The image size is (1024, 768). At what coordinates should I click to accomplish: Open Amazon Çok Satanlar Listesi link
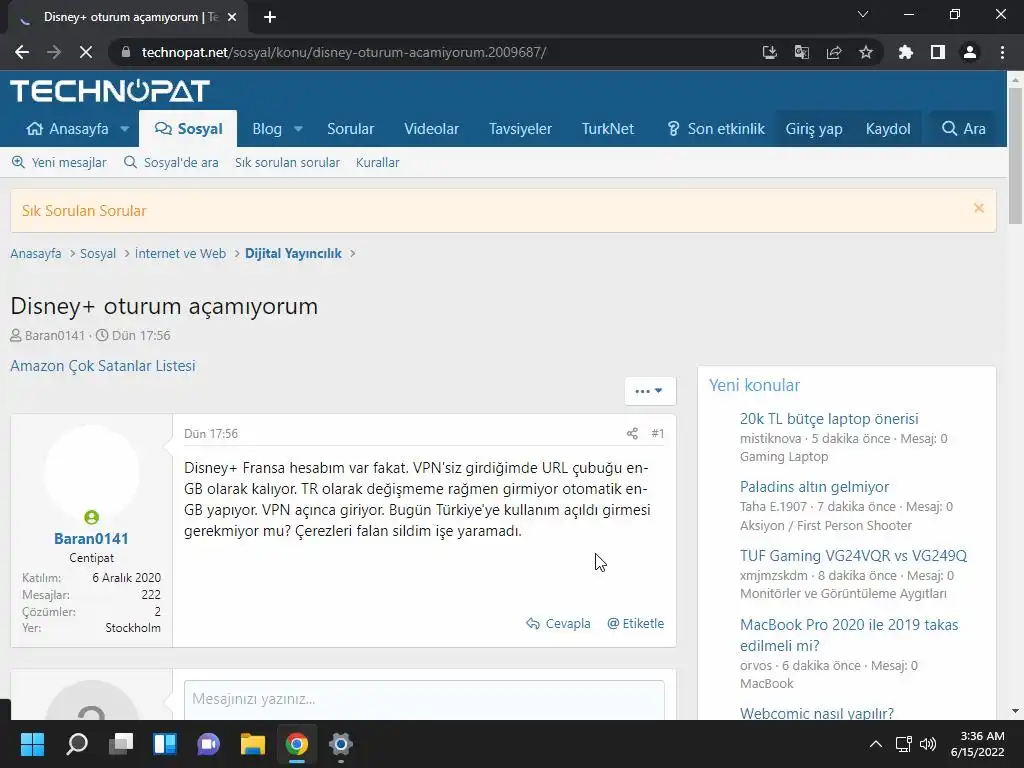[x=103, y=366]
